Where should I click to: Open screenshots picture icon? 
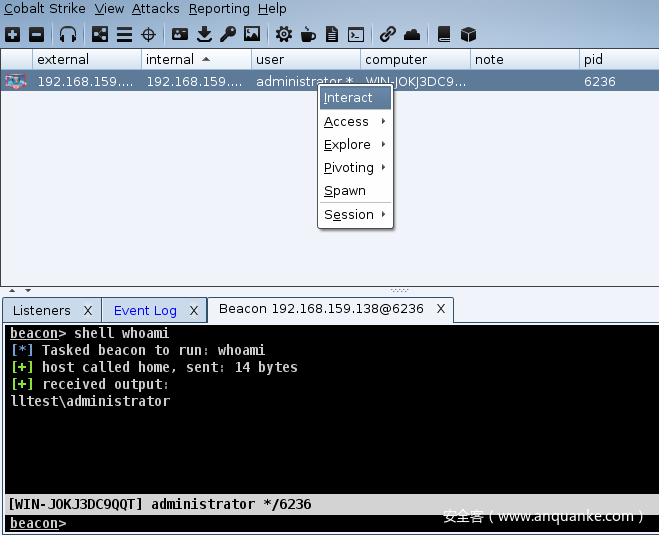pos(252,34)
